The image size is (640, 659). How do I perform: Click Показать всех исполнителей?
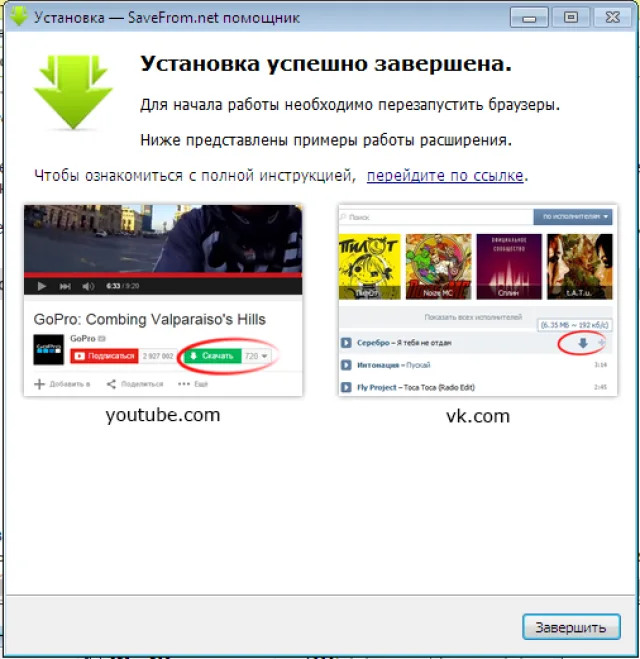point(473,317)
